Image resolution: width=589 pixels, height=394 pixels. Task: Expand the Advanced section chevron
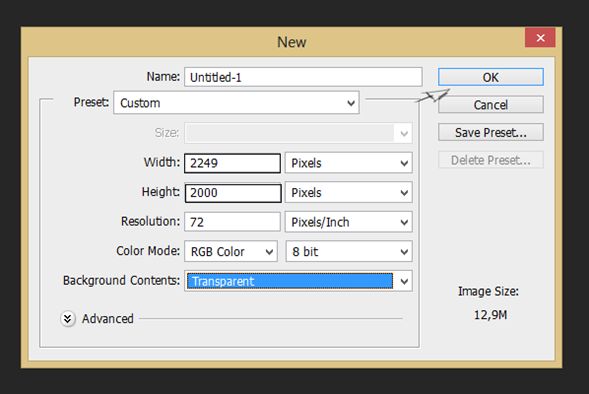tap(68, 319)
